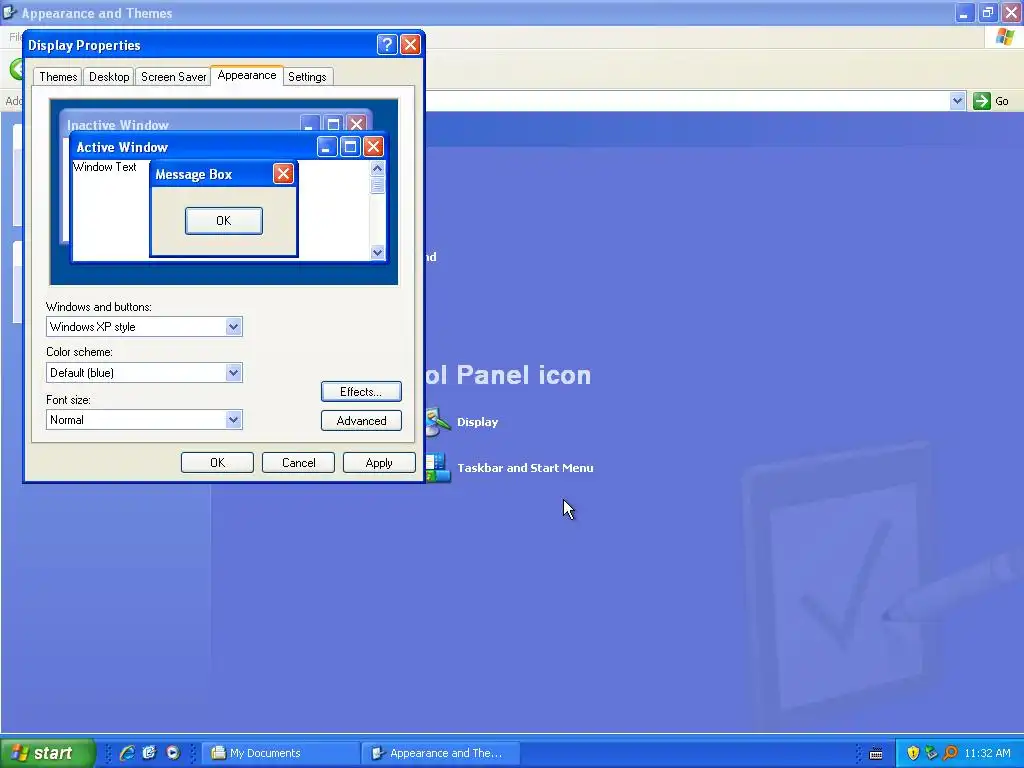Click the preview Inactive Window title

click(118, 125)
